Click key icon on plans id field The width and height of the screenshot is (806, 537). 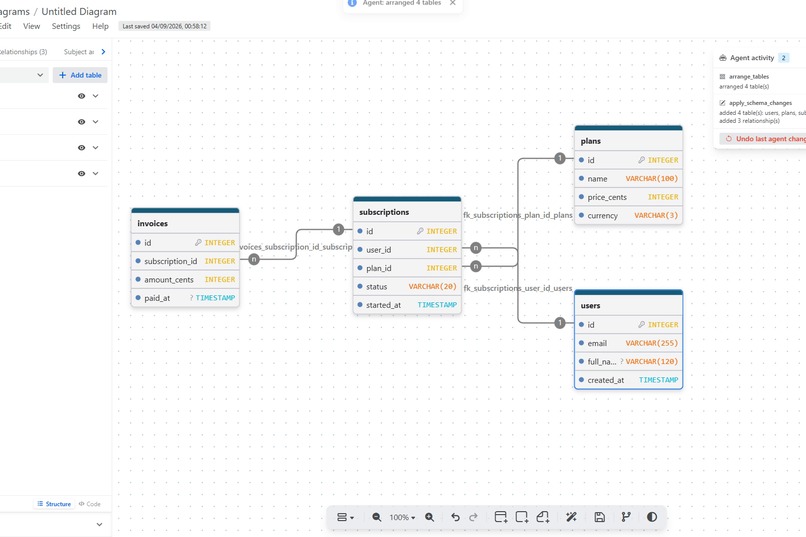(642, 160)
